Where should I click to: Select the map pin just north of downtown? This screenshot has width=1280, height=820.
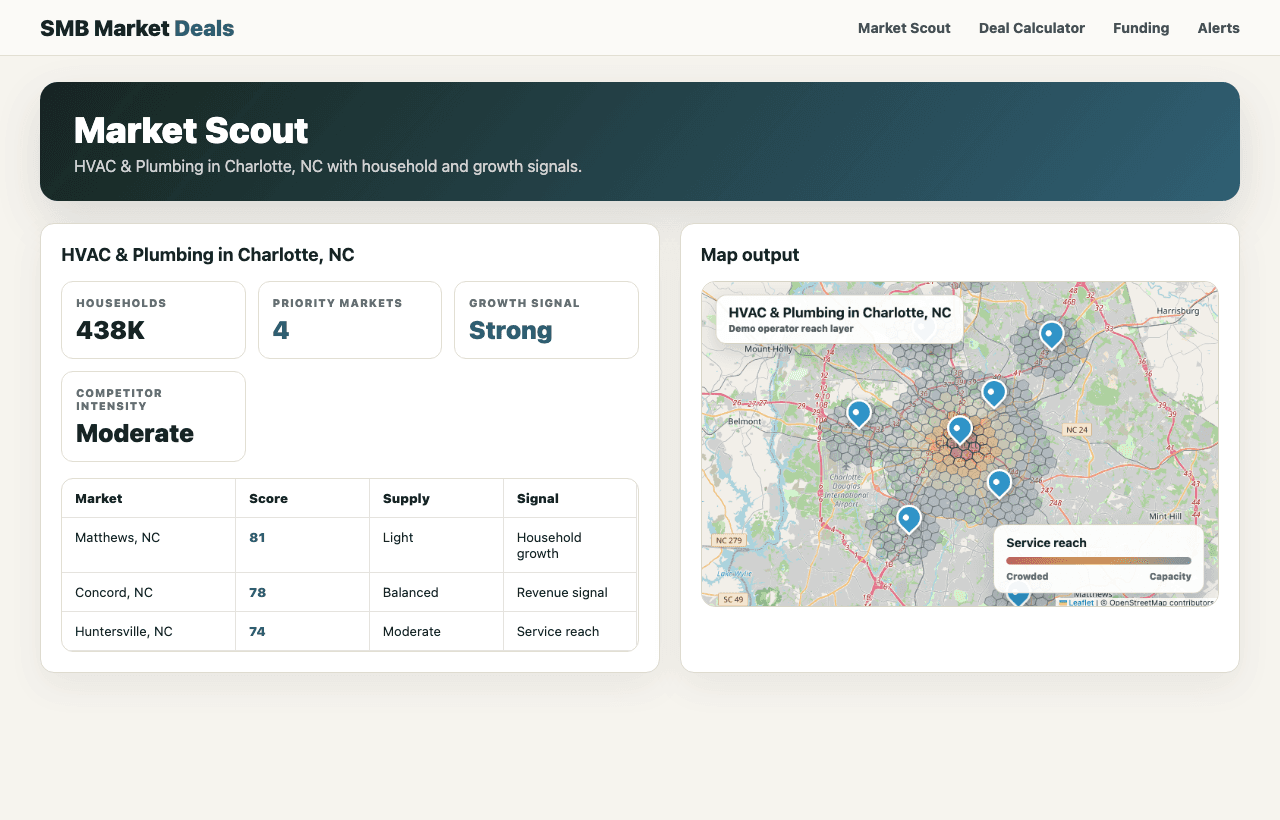tap(993, 393)
